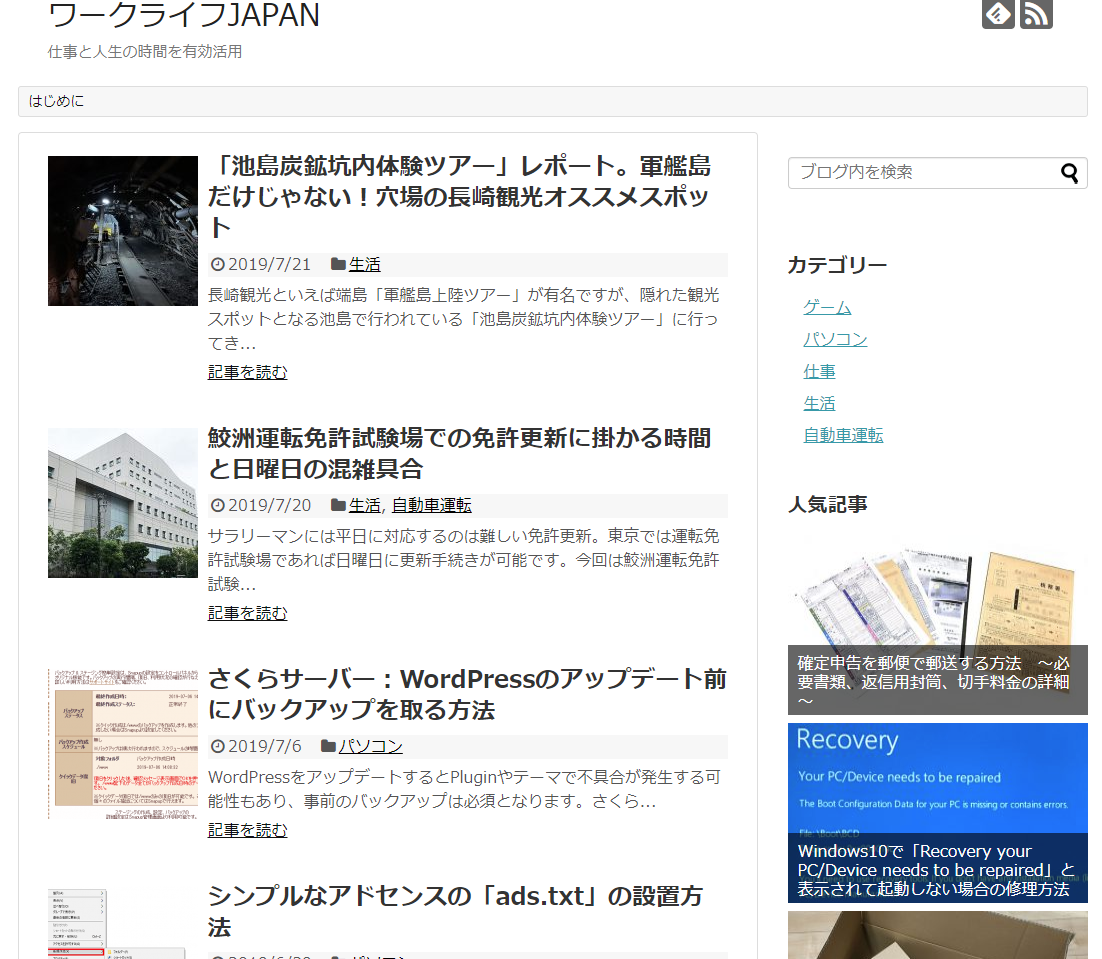
Task: Open 生活 category under 2019/7/21 post
Action: (x=365, y=264)
